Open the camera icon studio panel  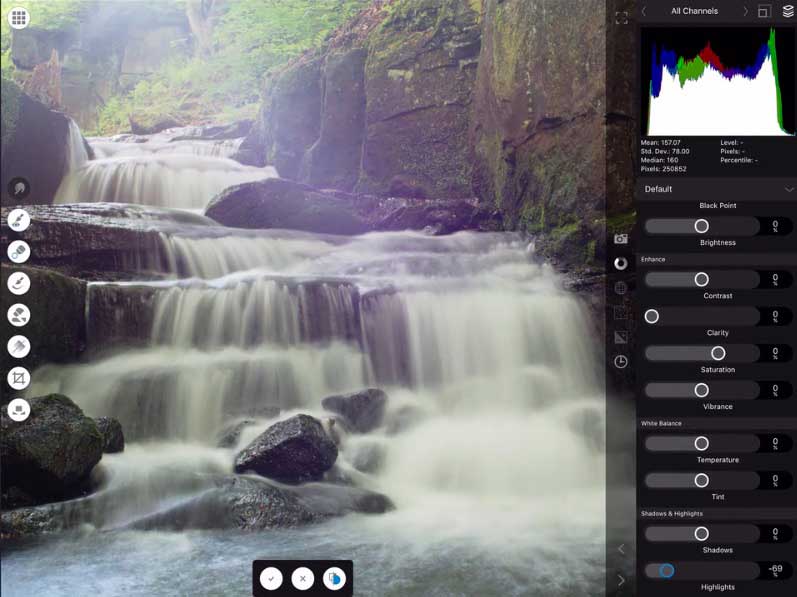point(621,239)
